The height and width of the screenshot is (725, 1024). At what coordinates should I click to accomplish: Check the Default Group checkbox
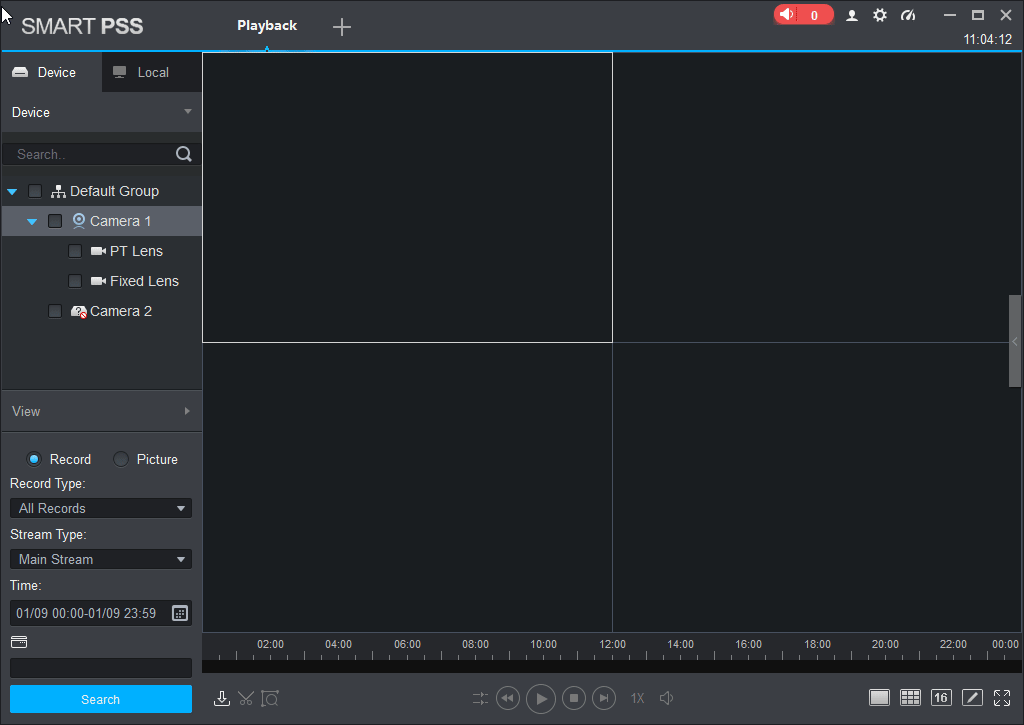35,191
